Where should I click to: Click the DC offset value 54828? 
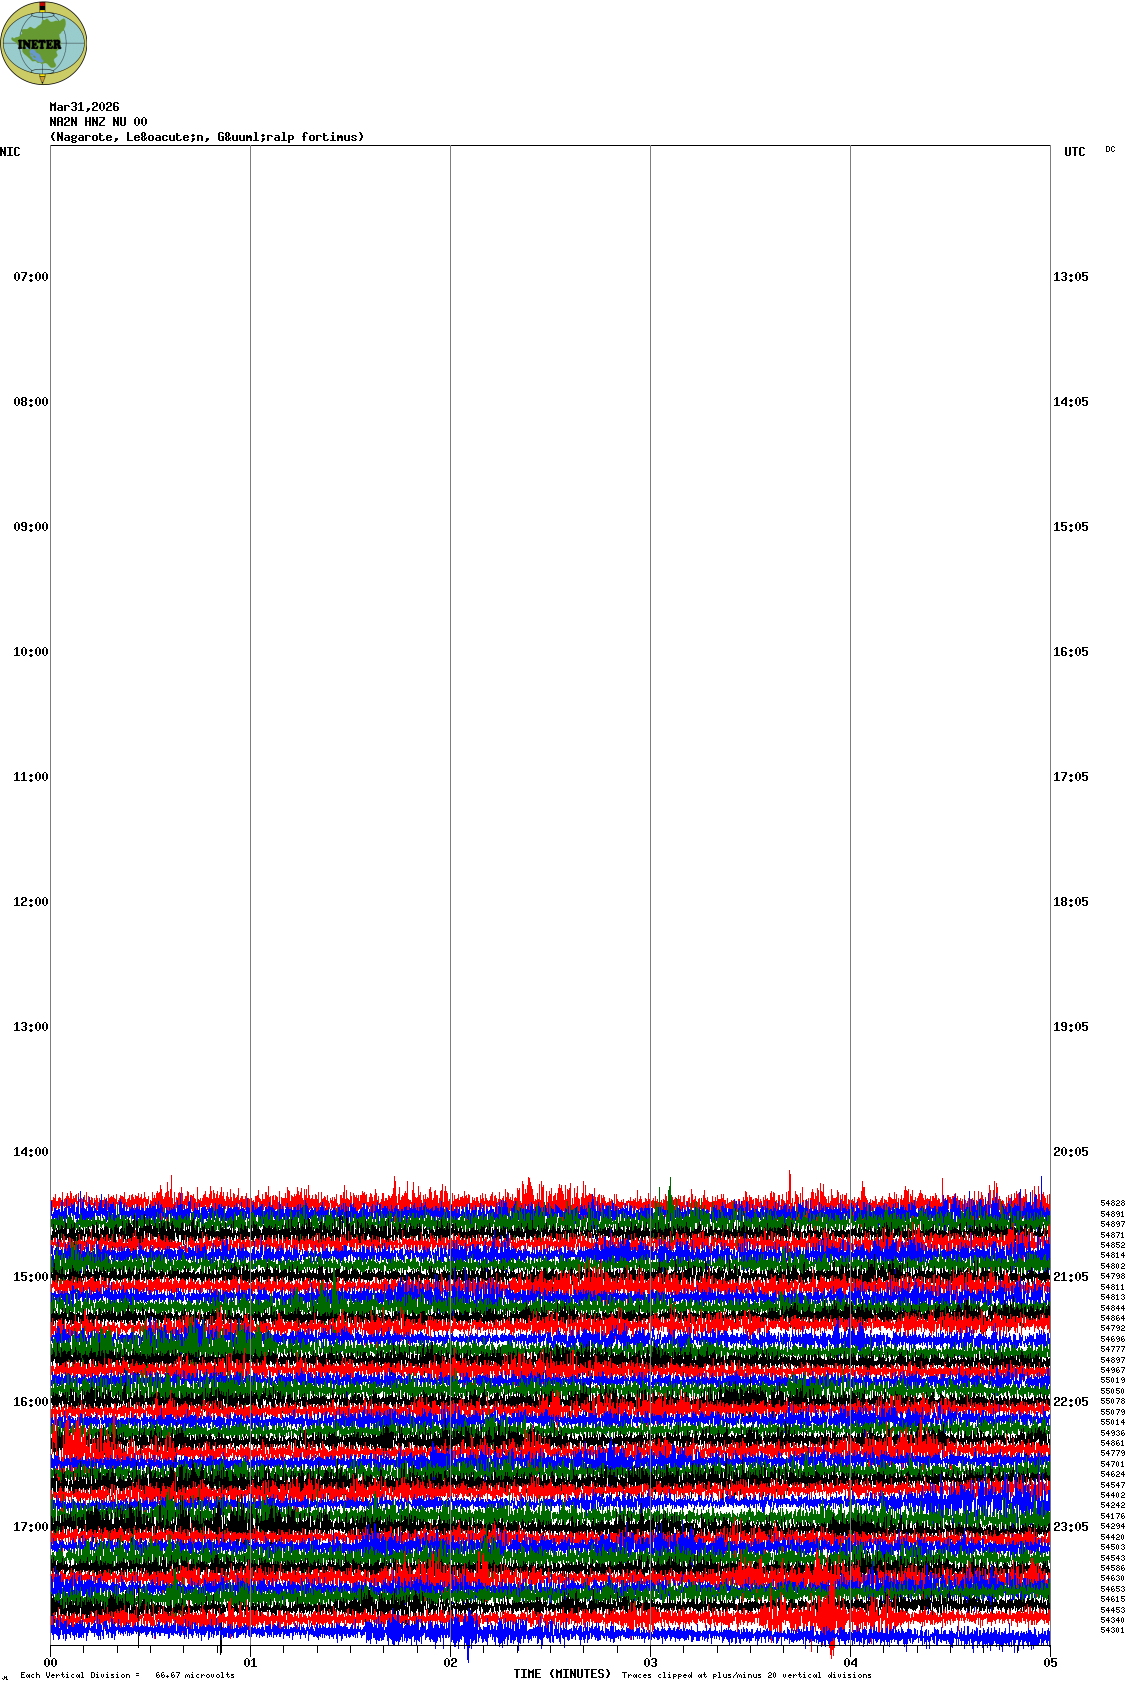point(1112,1203)
